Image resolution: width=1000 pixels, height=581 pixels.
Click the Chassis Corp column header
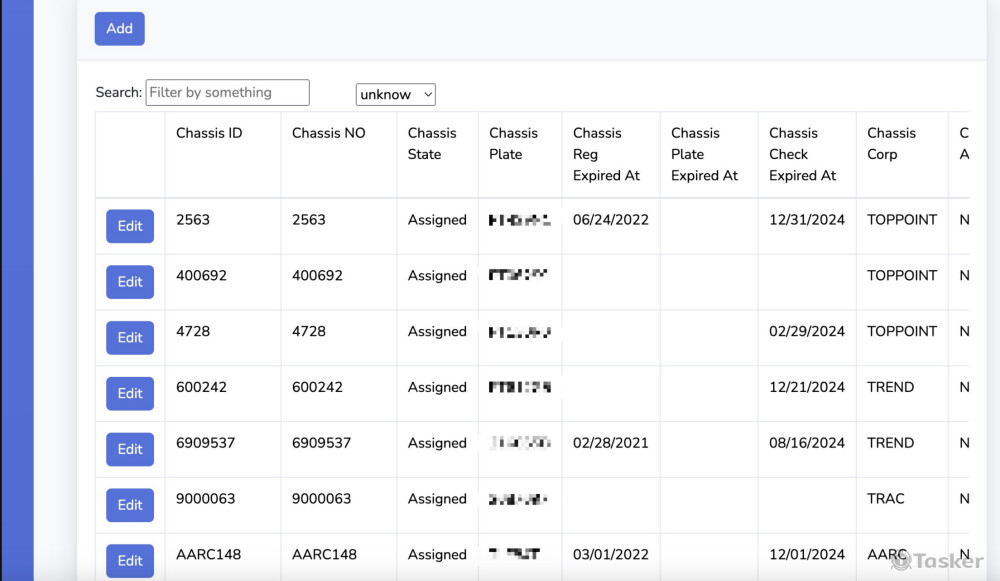point(891,144)
